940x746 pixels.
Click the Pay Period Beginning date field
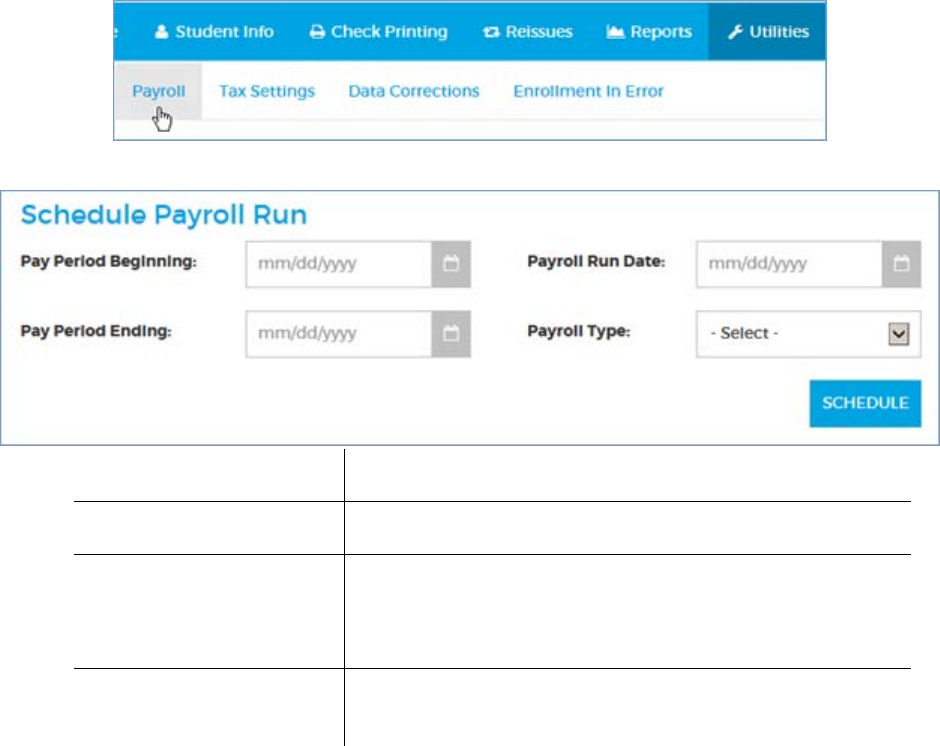coord(339,264)
